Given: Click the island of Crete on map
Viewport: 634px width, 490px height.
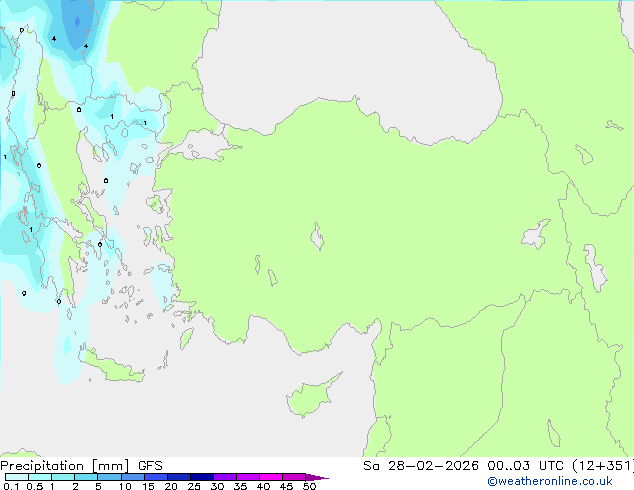Looking at the screenshot, I should coord(113,366).
